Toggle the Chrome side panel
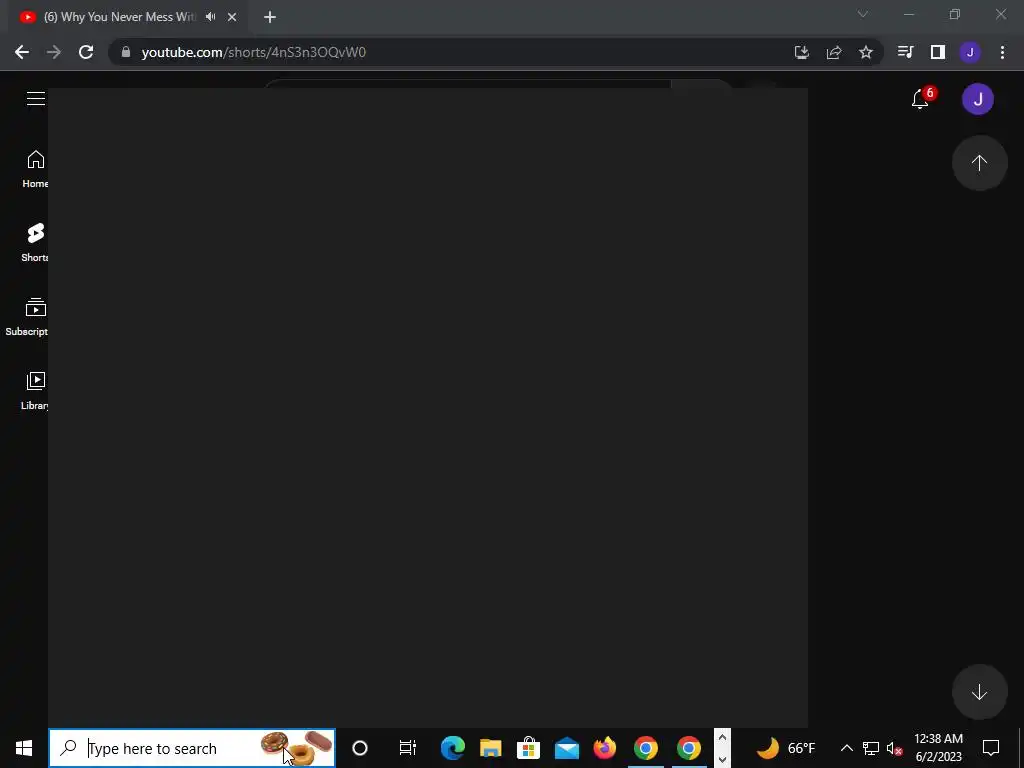The image size is (1024, 768). click(x=938, y=52)
